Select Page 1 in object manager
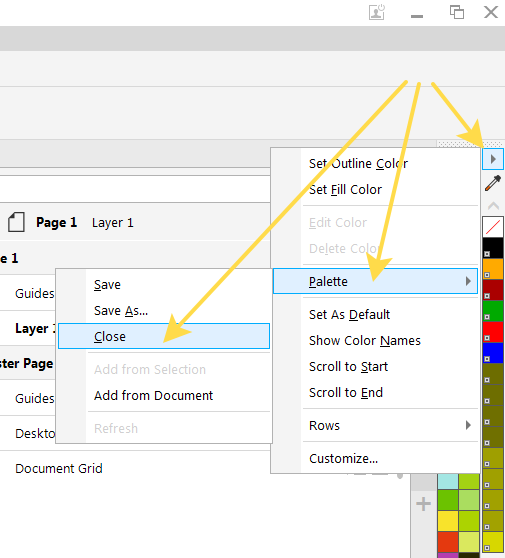The image size is (505, 558). (57, 222)
